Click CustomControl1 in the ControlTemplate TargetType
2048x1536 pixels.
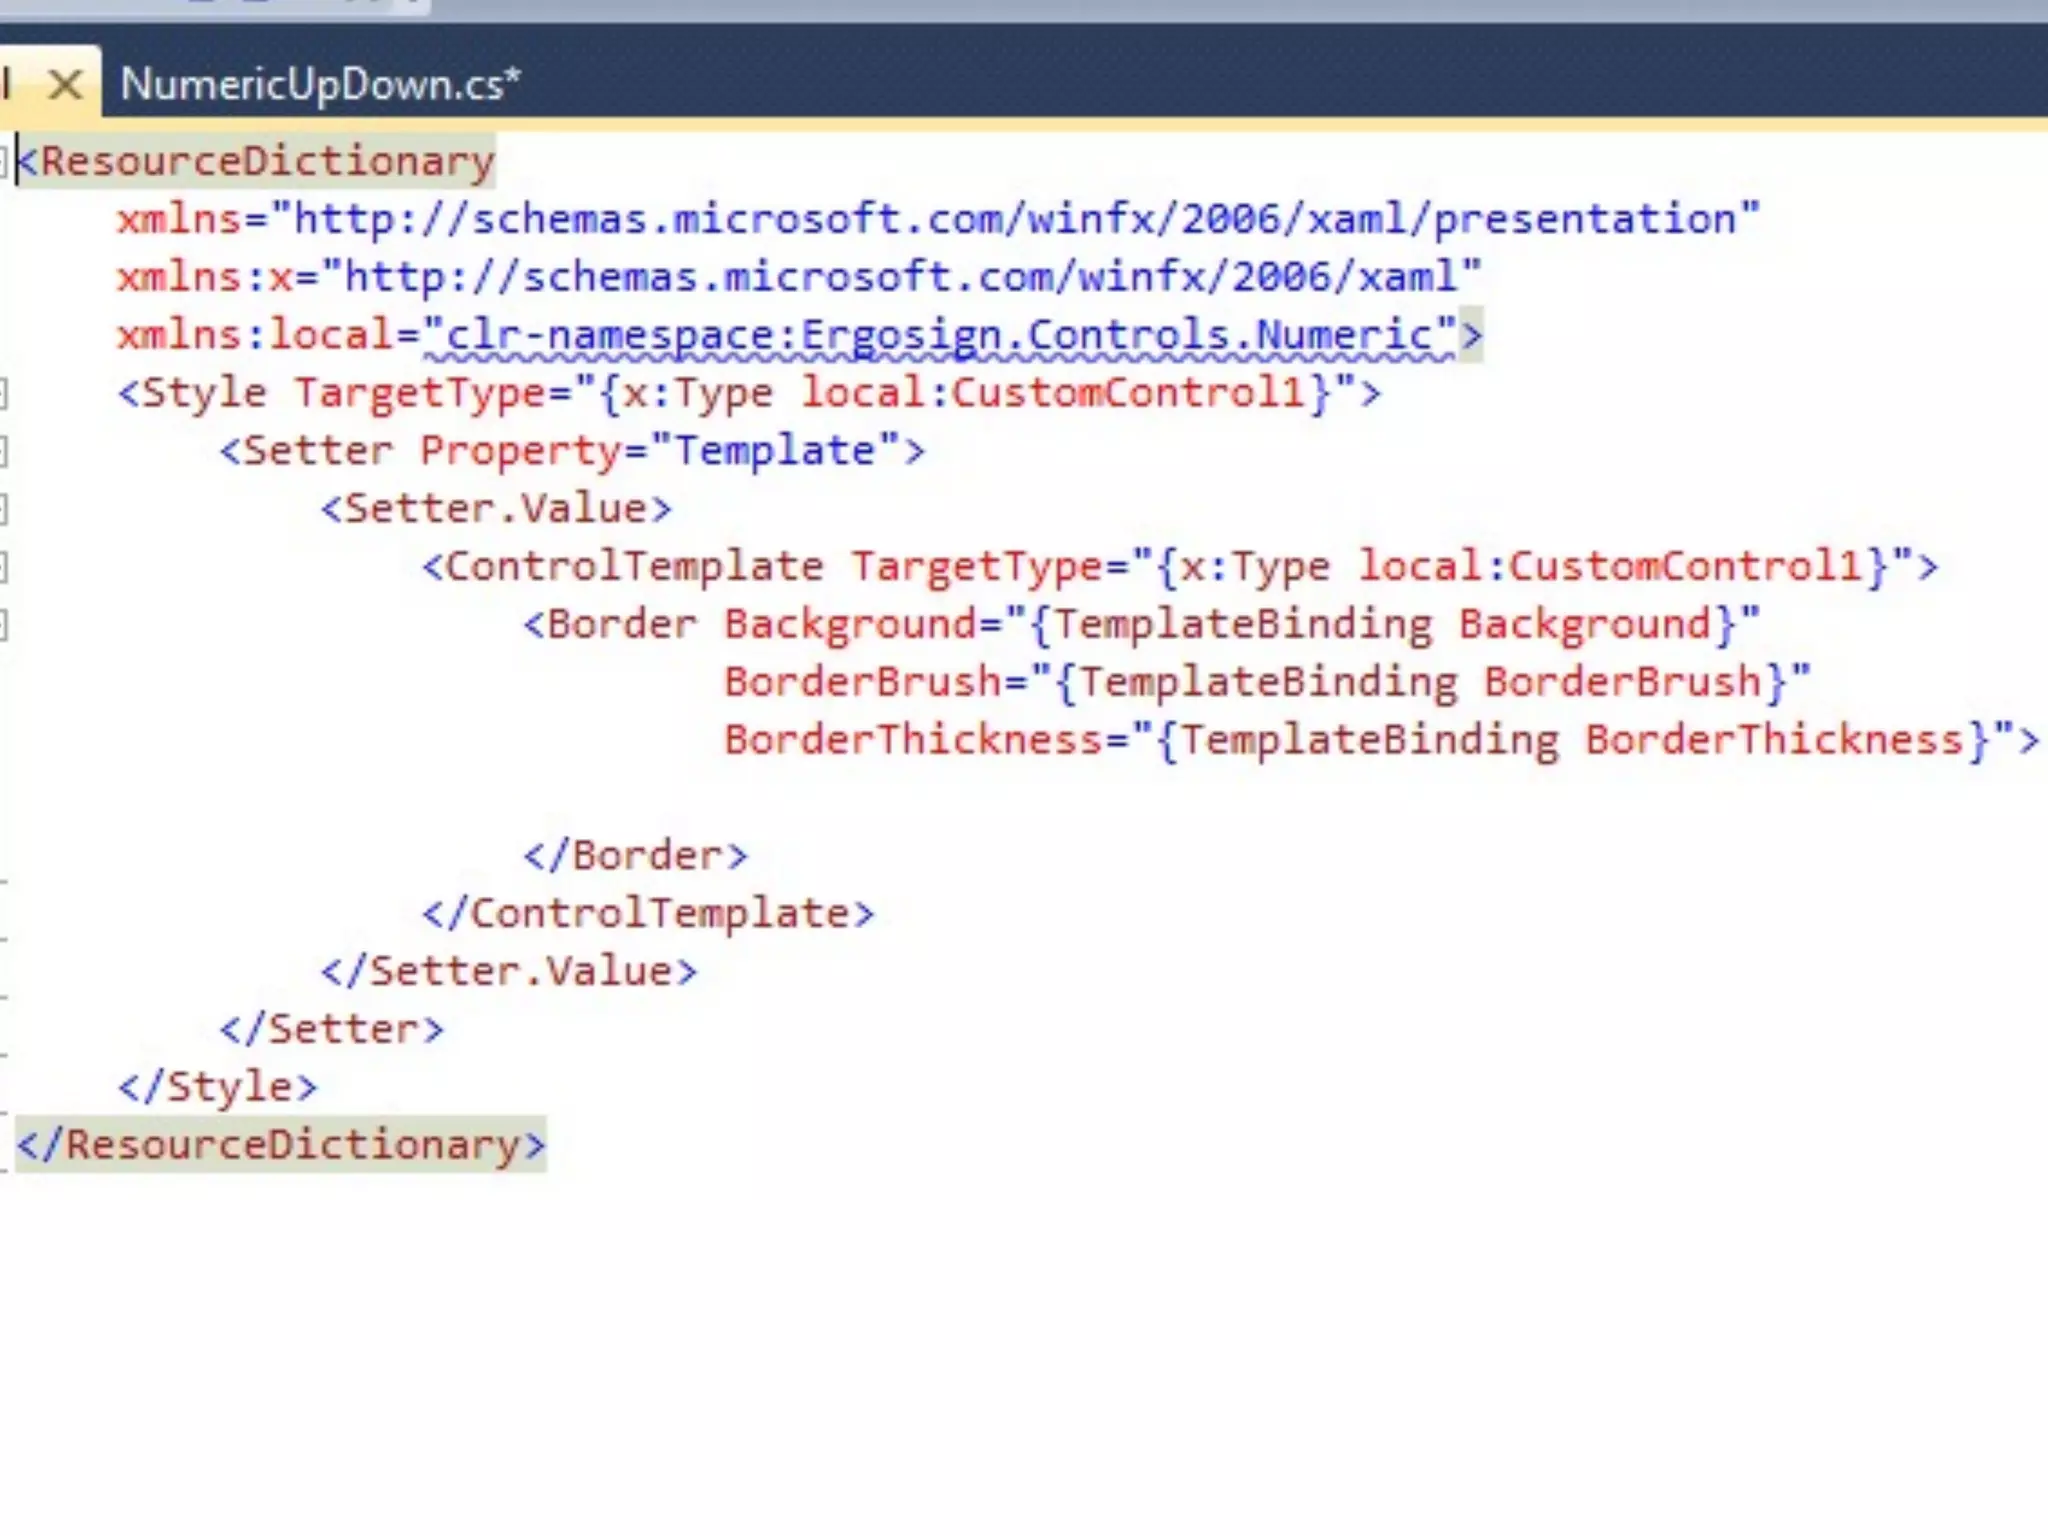pos(1686,568)
